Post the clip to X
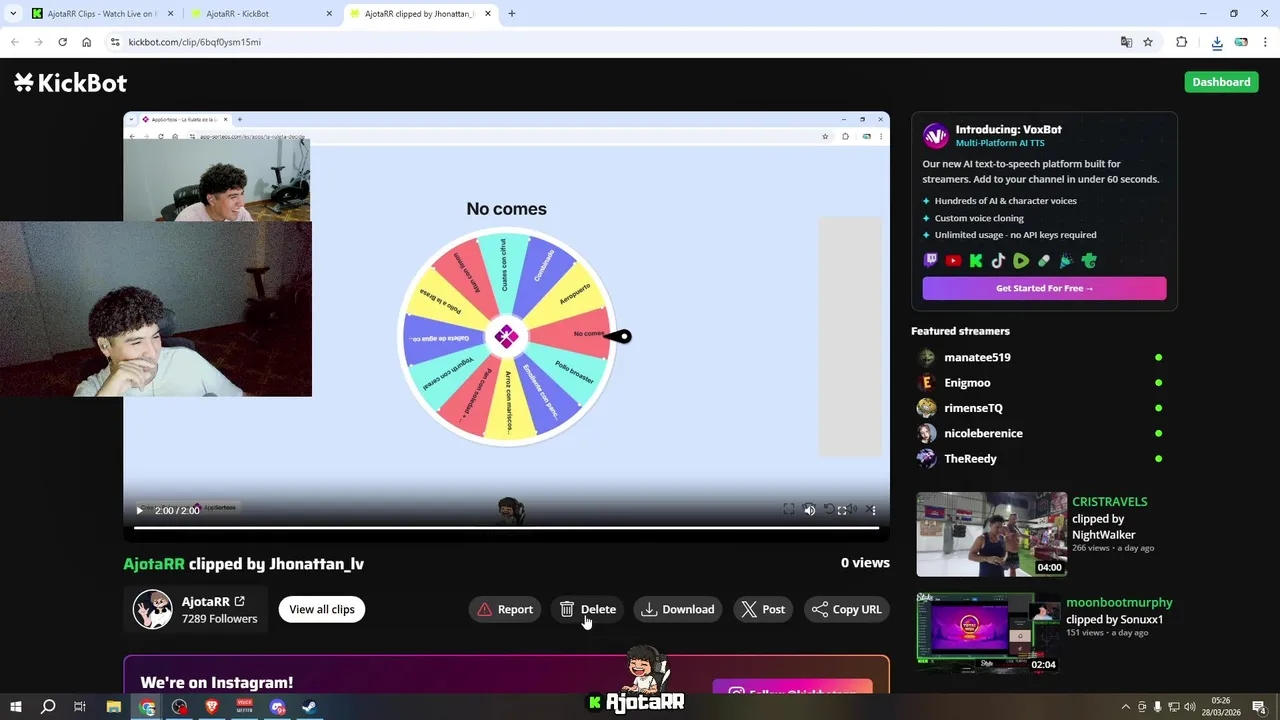Viewport: 1280px width, 720px height. (763, 609)
